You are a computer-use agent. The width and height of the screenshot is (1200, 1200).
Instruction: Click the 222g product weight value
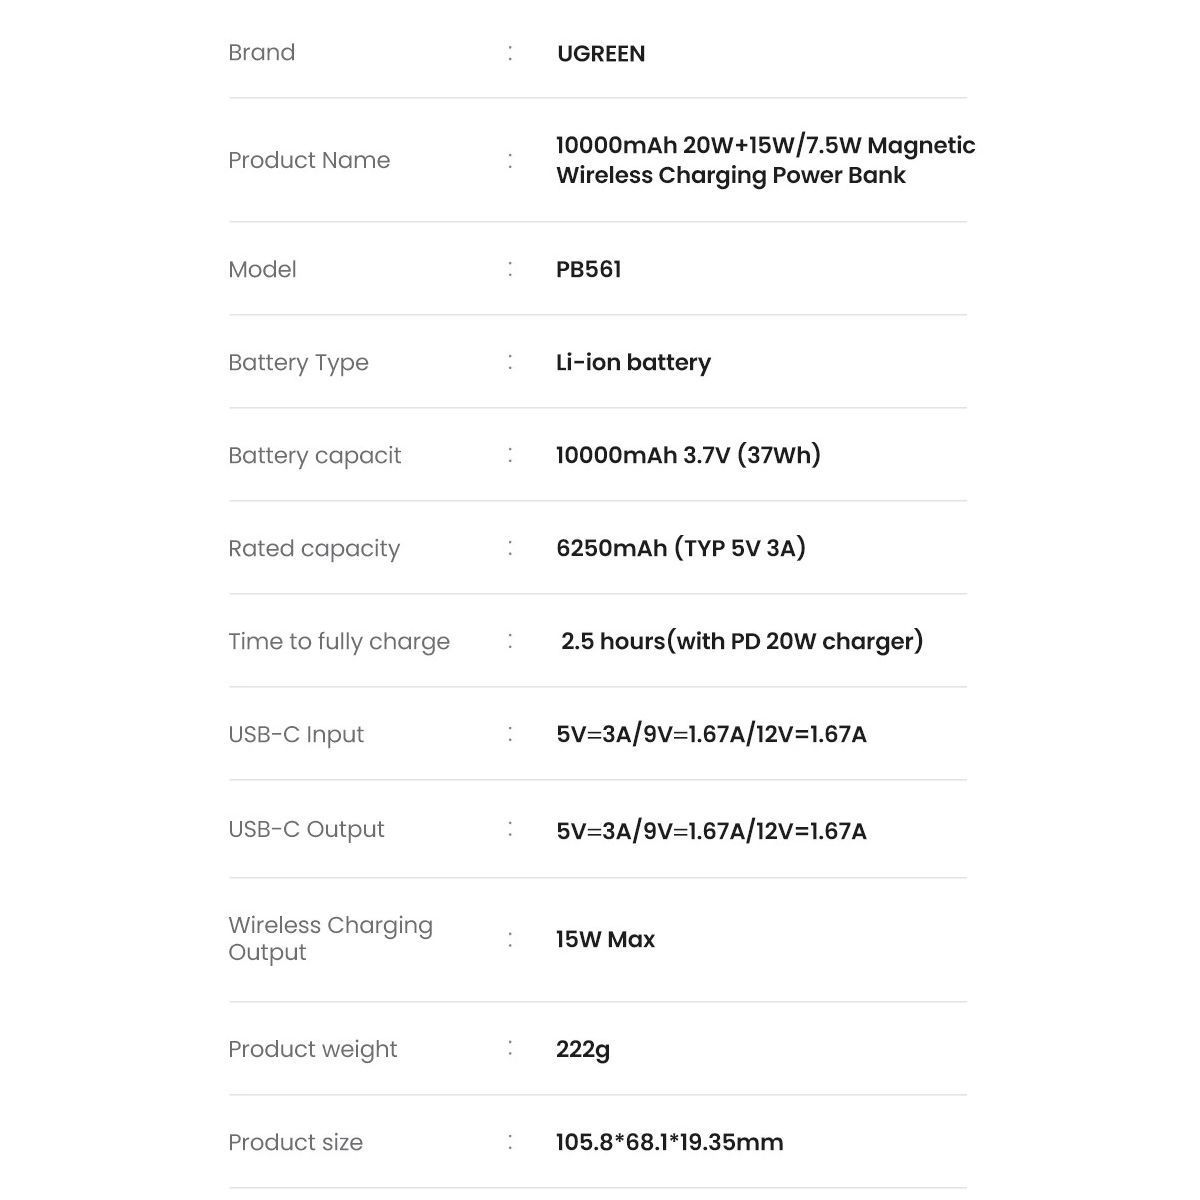[x=583, y=1049]
